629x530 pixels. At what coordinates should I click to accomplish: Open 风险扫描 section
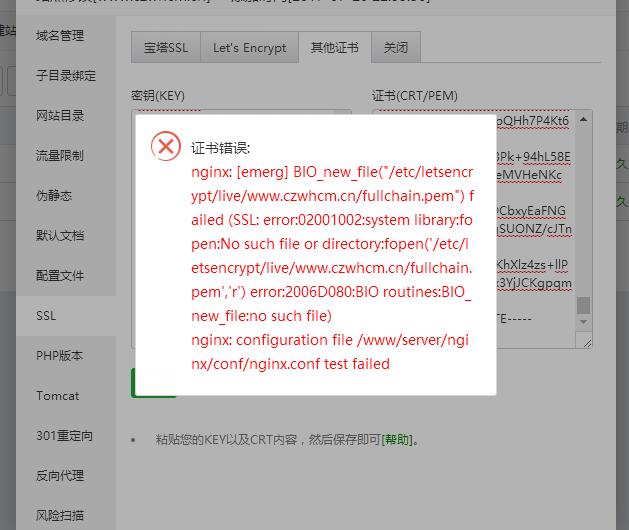click(x=60, y=515)
